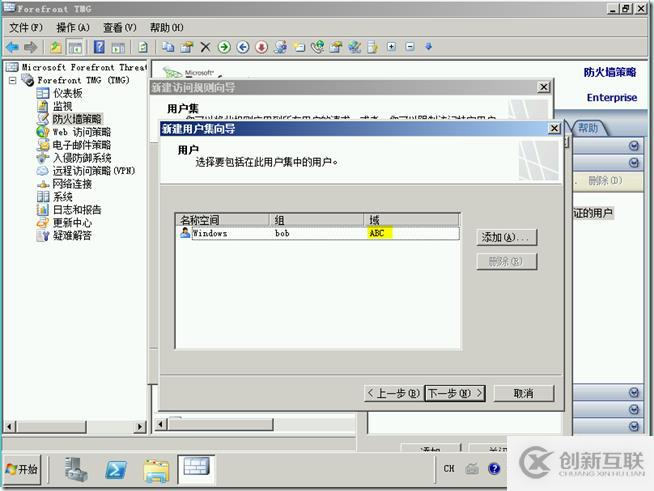Click center pane horizontal scrollbar thumb
This screenshot has height=491, width=654.
220,425
